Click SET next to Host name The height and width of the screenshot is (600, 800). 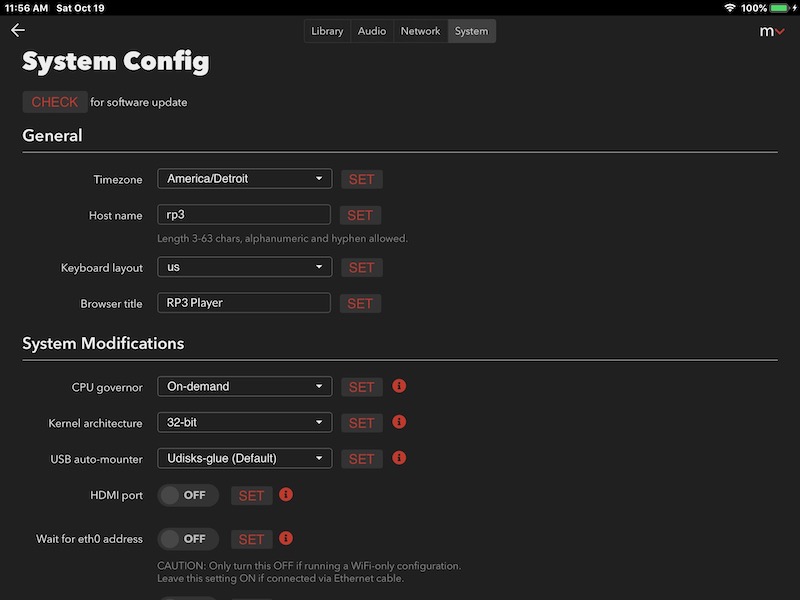[360, 215]
